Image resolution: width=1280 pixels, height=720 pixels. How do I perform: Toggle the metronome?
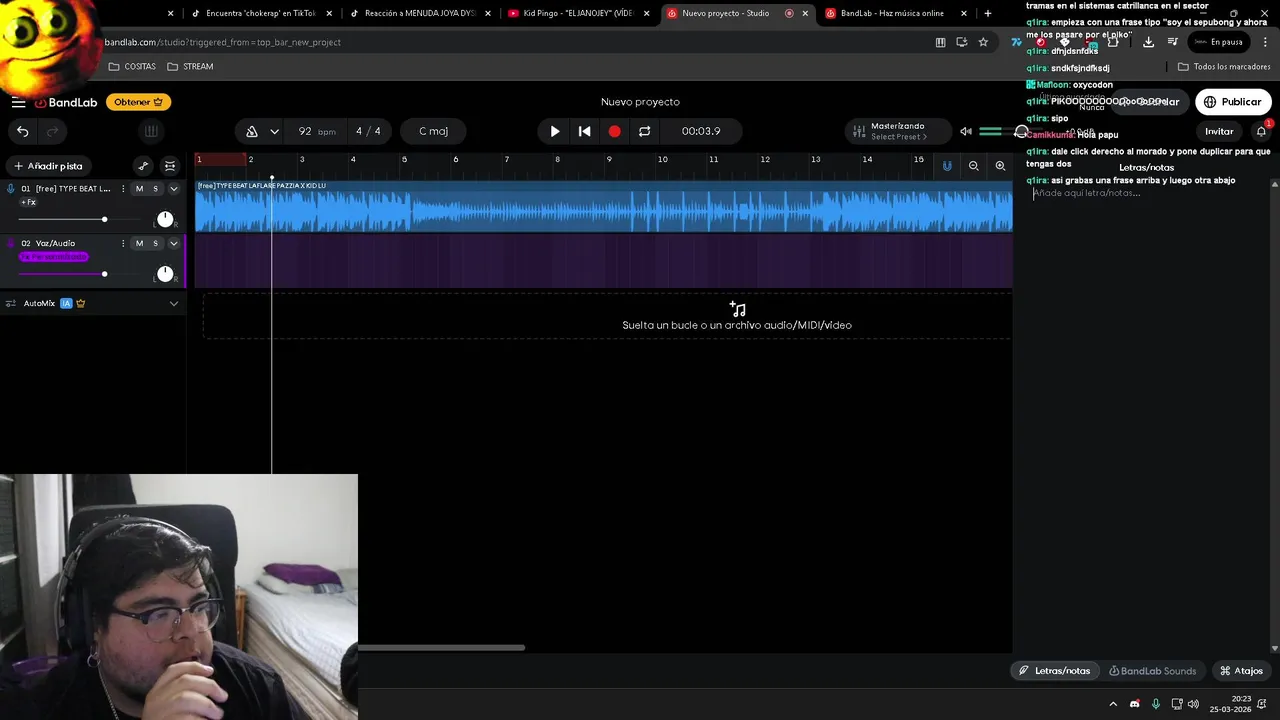pyautogui.click(x=252, y=131)
